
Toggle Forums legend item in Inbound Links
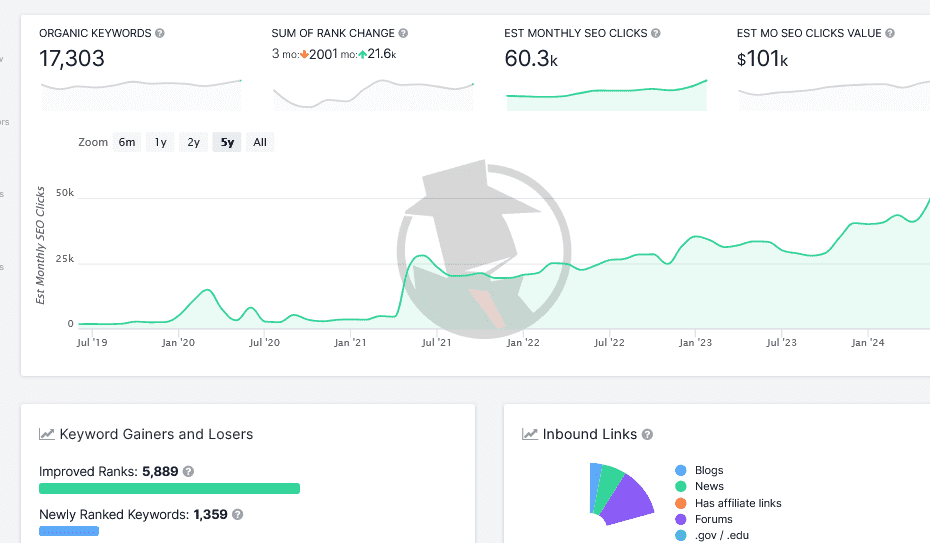(704, 519)
